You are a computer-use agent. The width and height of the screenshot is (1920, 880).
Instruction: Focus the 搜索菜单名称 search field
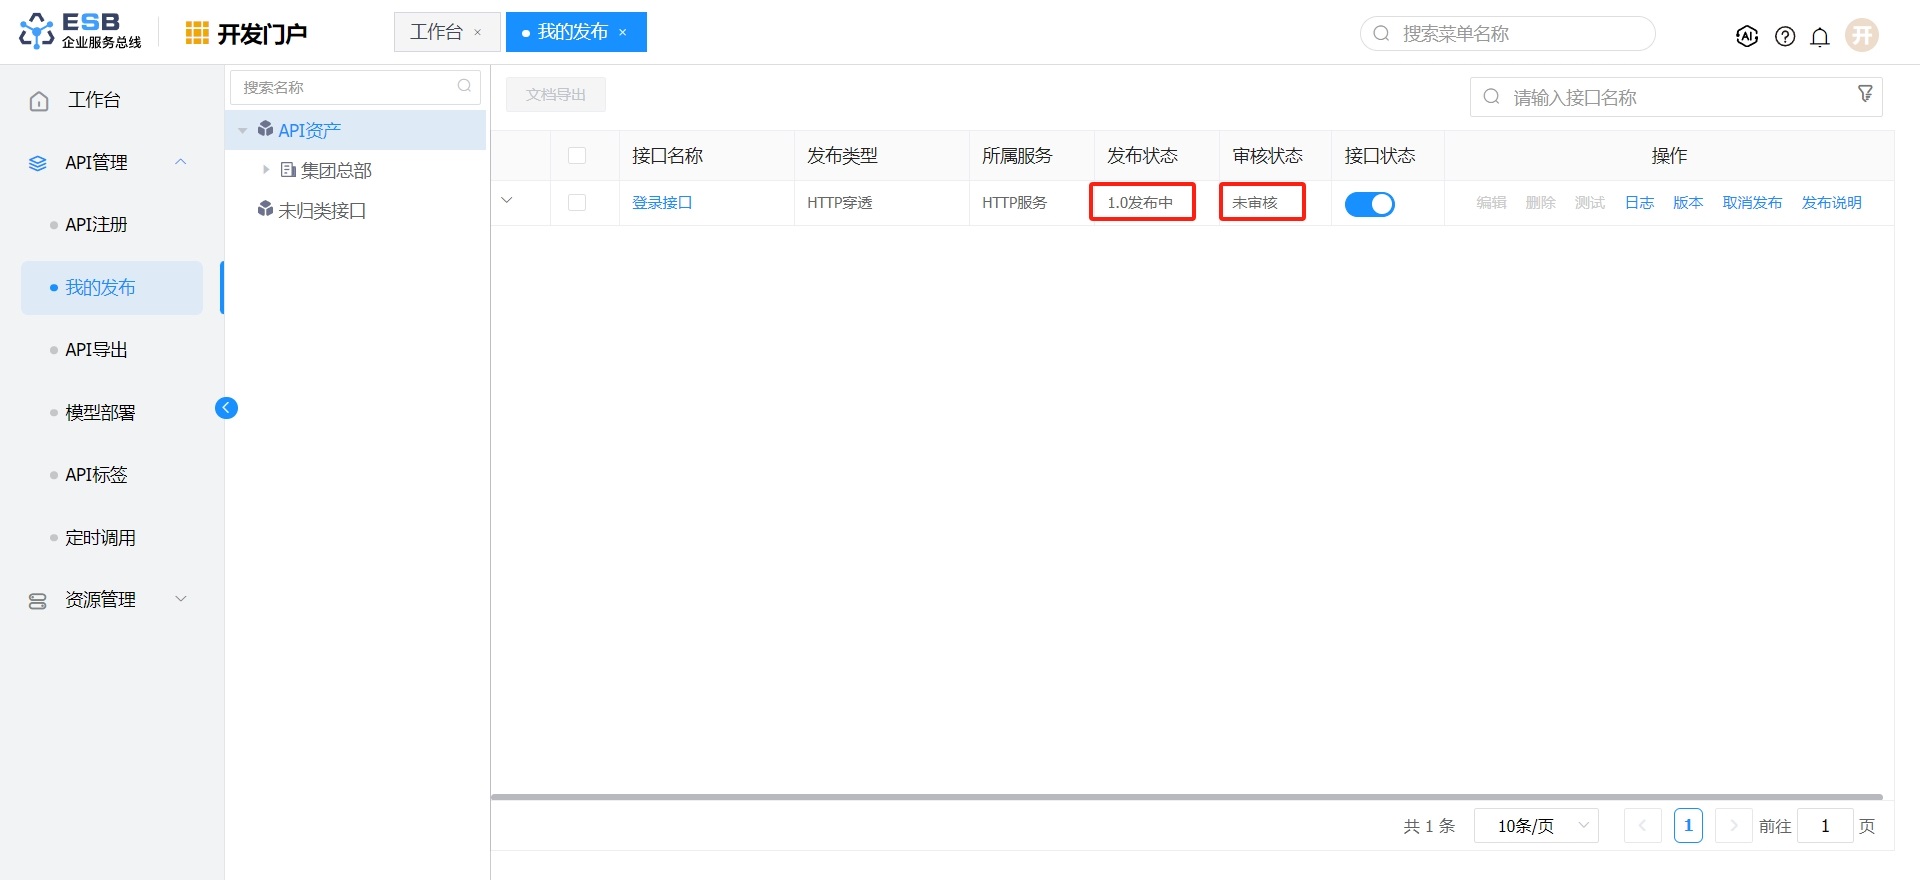1508,33
